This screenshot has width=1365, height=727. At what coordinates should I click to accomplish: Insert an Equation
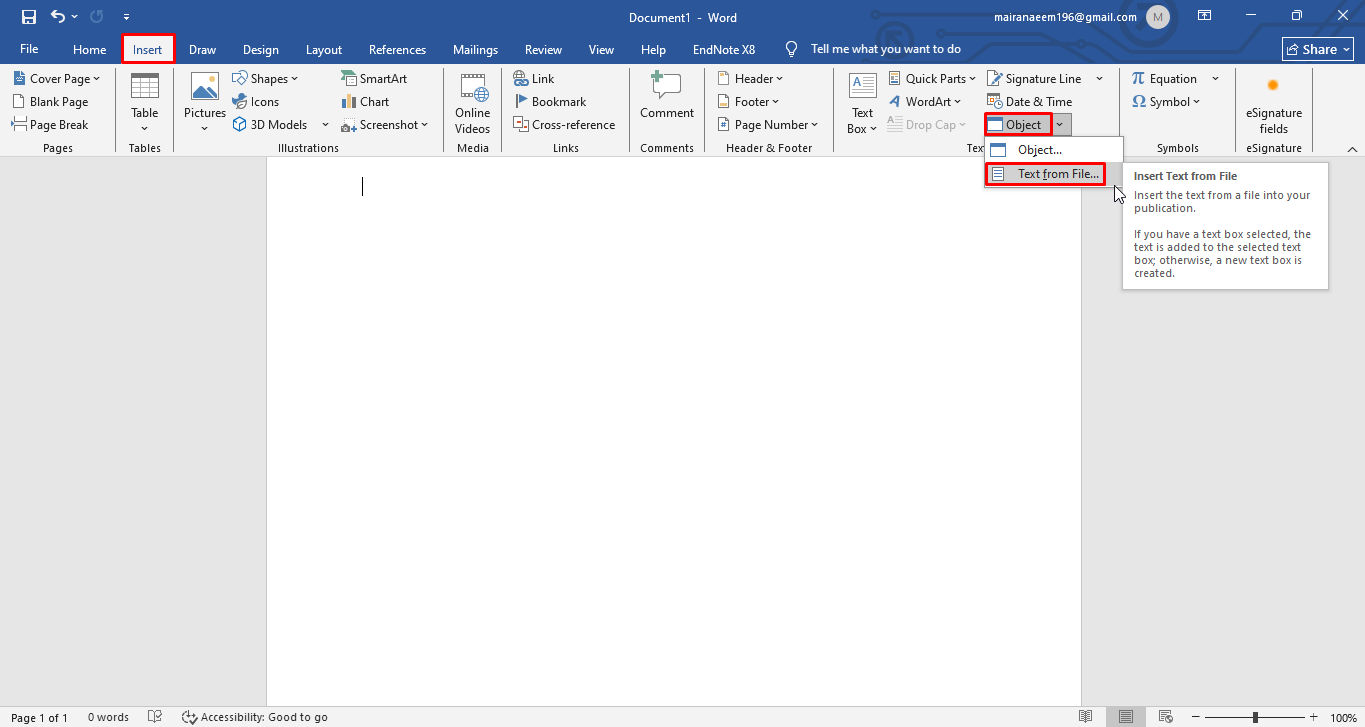(x=1165, y=79)
